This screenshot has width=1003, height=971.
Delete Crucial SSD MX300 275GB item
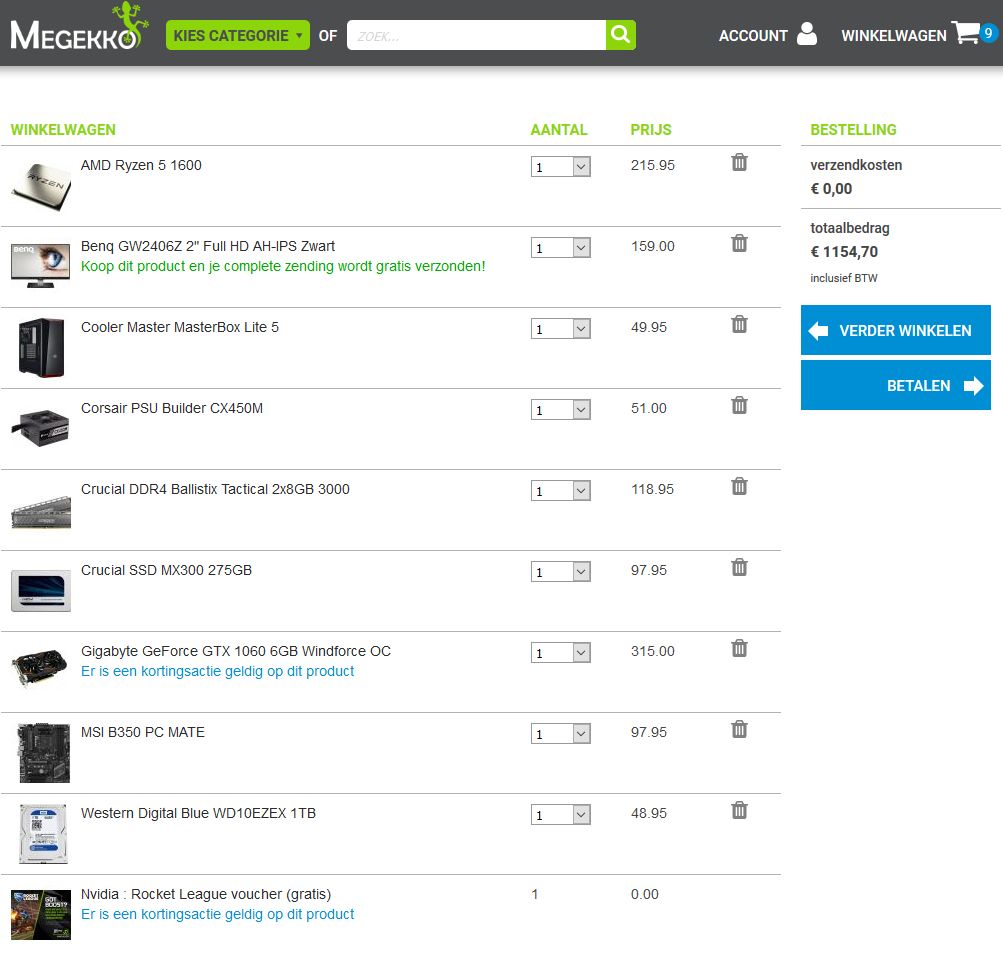tap(739, 567)
